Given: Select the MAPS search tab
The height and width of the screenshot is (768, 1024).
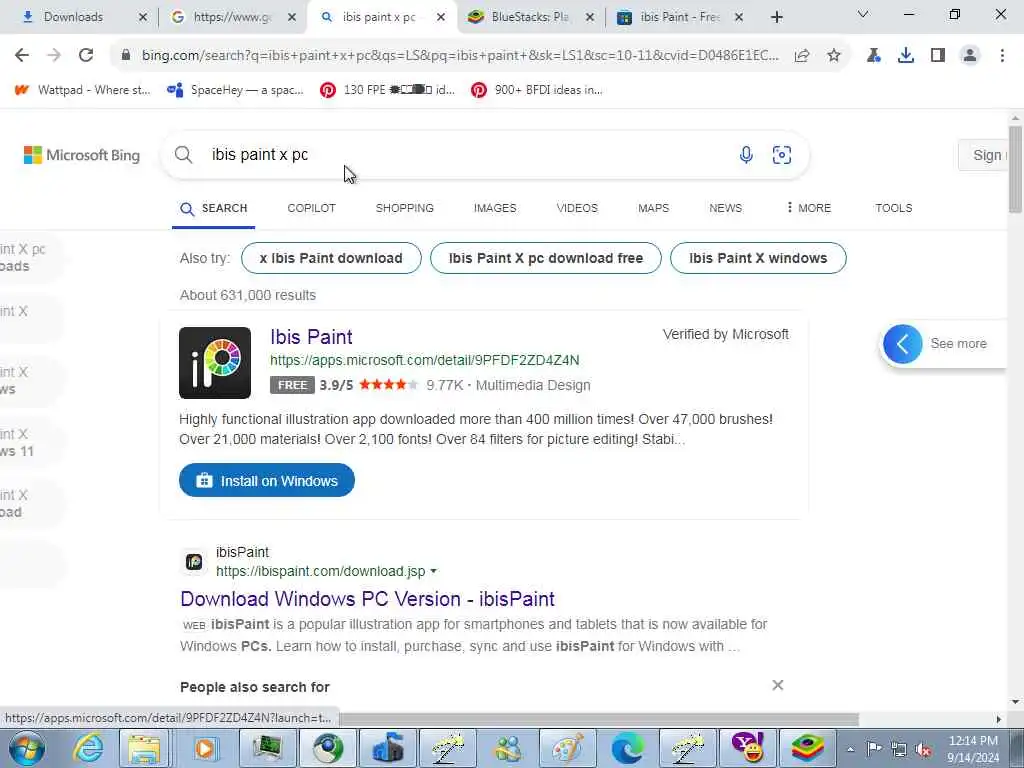Looking at the screenshot, I should [653, 208].
